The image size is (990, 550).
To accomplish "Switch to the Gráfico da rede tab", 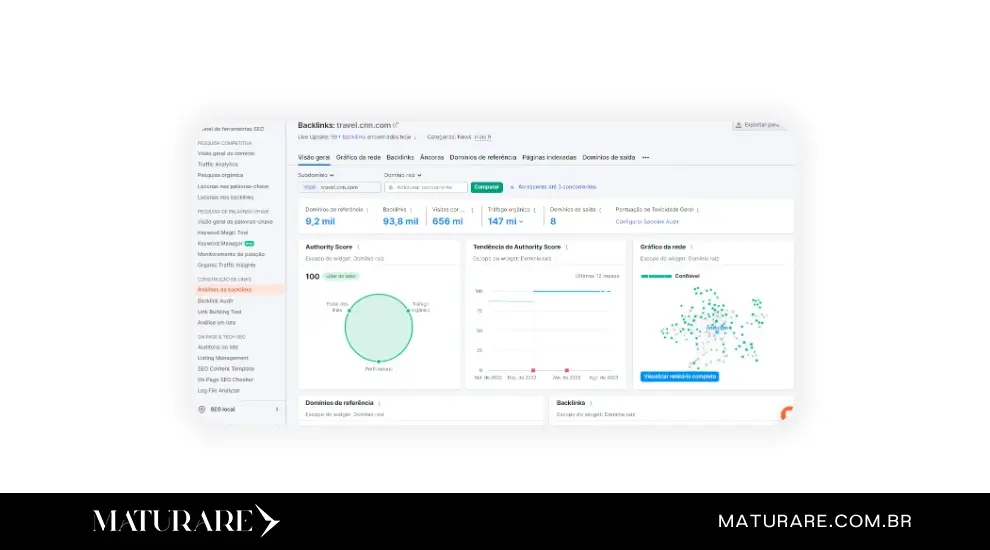I will click(x=358, y=157).
